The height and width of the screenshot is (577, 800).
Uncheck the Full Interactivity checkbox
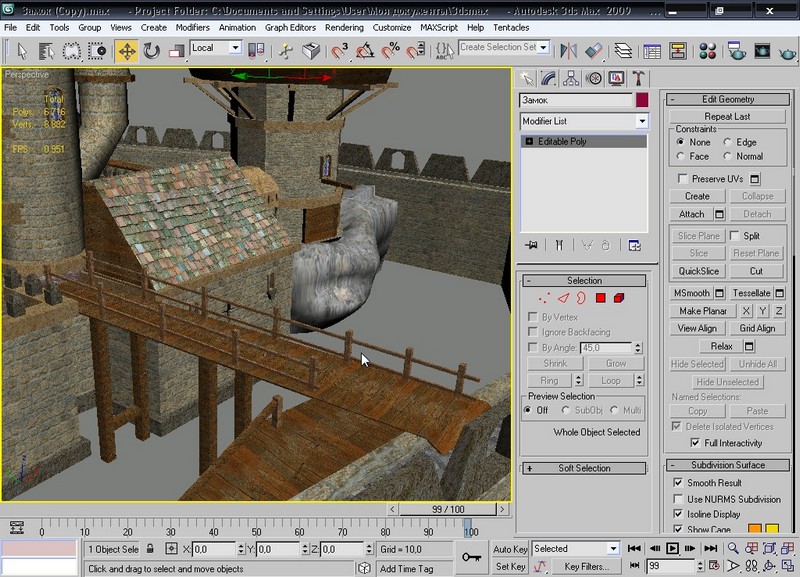pos(695,443)
